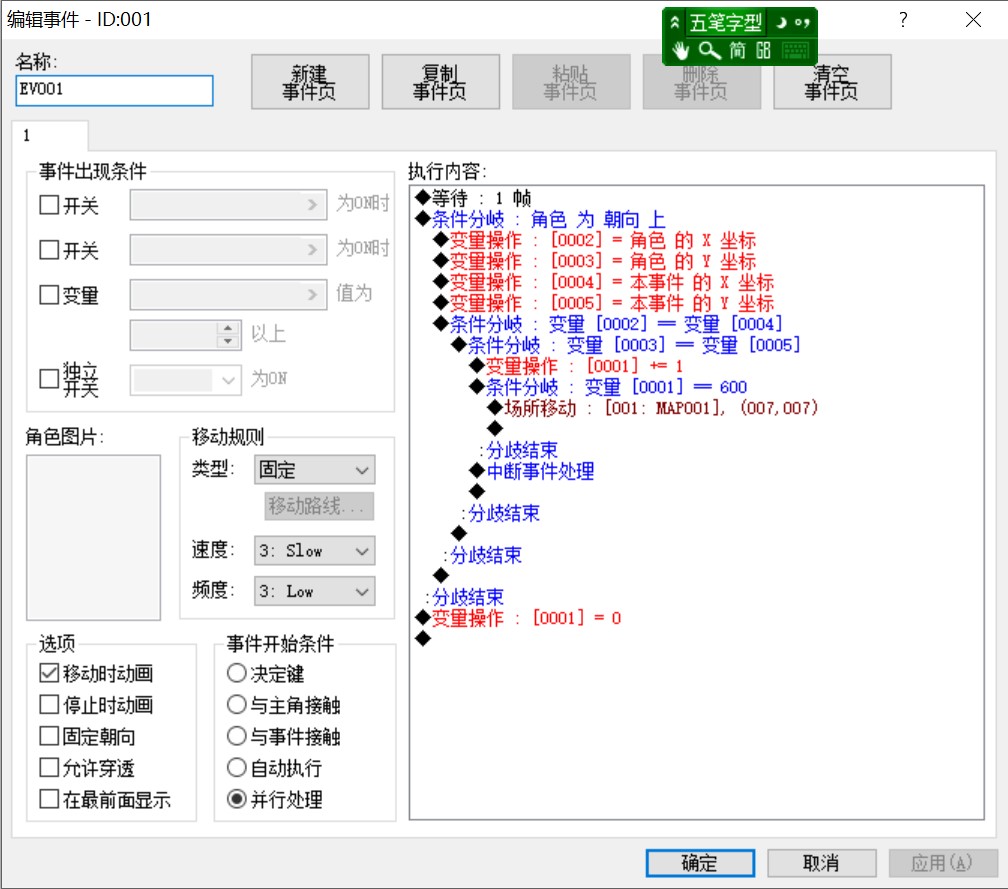Open the 频度 dropdown showing 3: Low
Image resolution: width=1008 pixels, height=889 pixels.
point(314,591)
